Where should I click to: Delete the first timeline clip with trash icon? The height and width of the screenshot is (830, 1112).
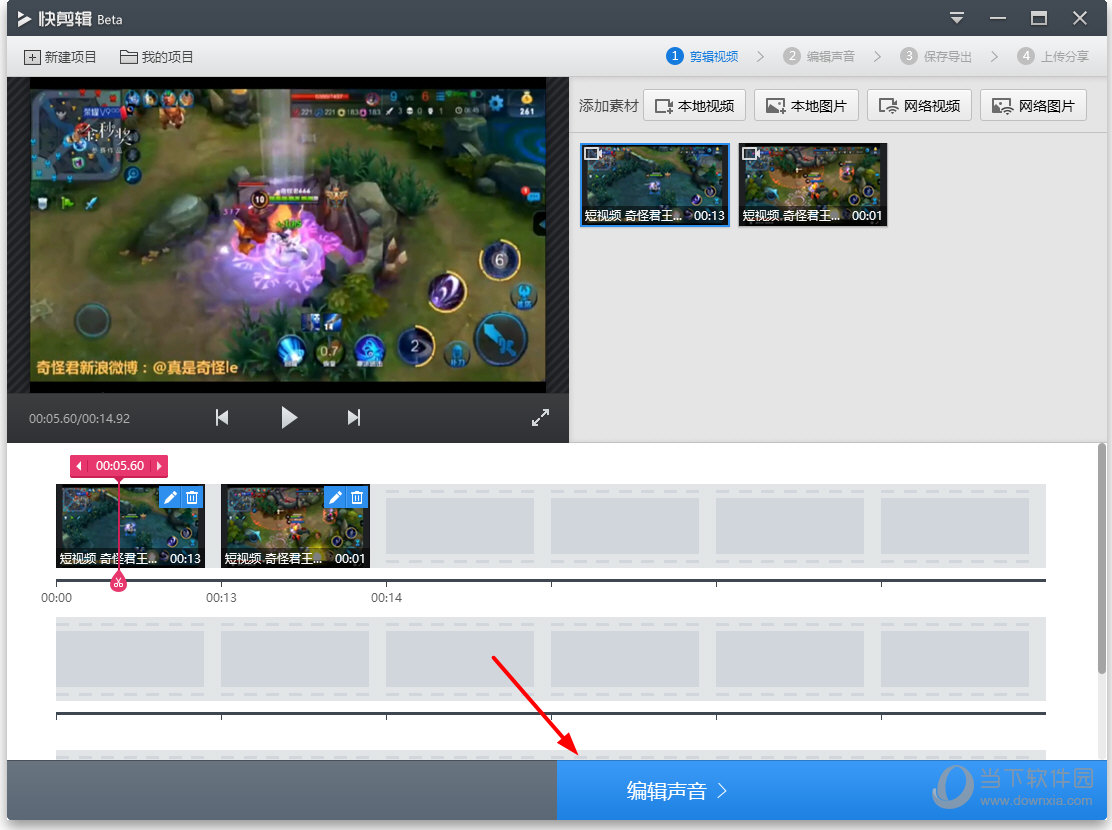click(193, 497)
